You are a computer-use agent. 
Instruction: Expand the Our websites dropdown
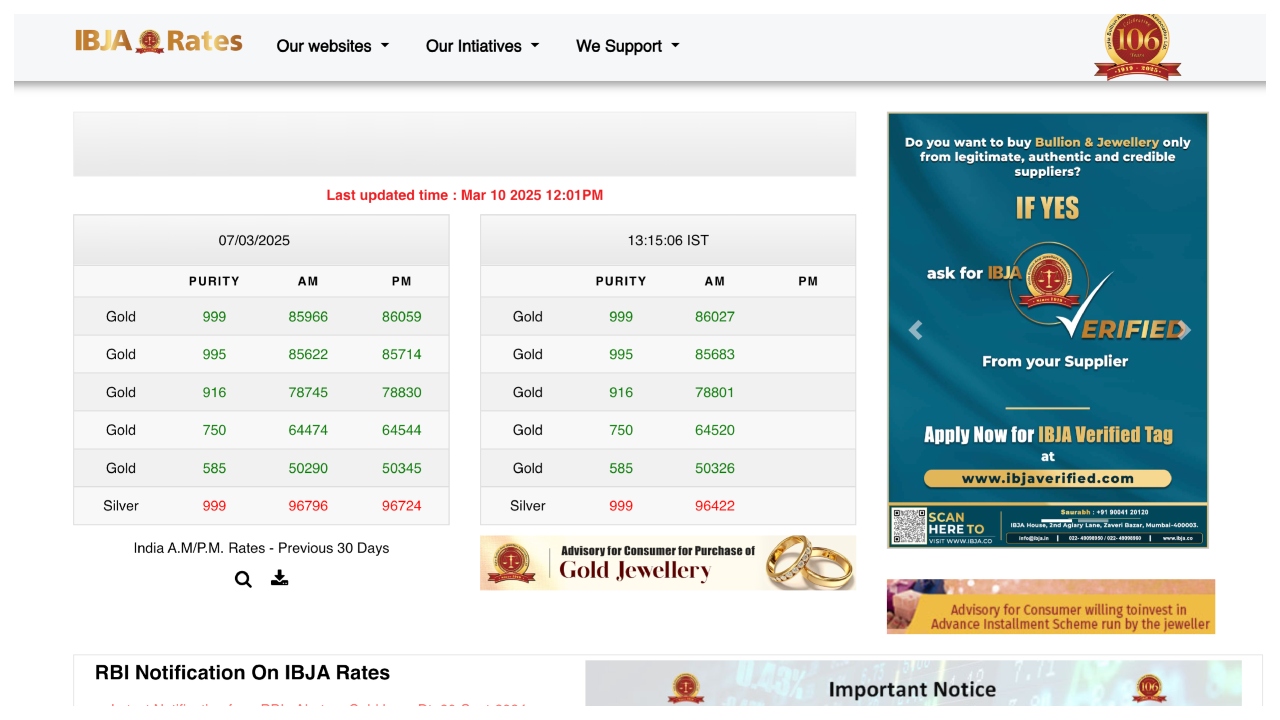(332, 46)
